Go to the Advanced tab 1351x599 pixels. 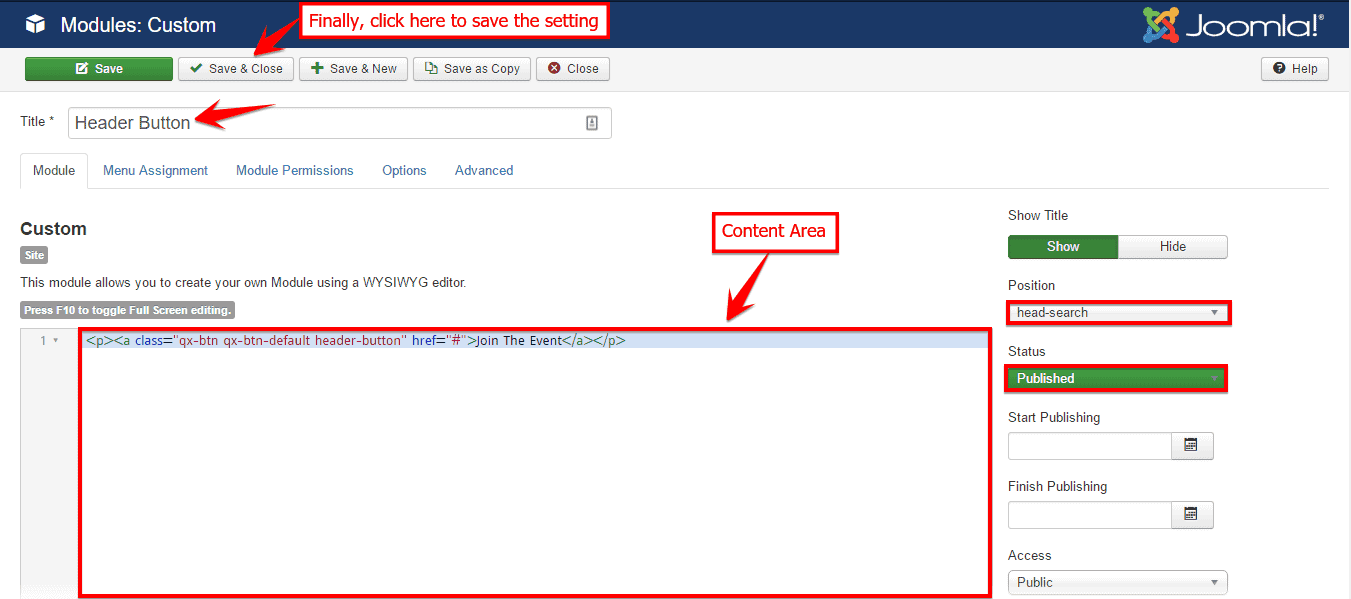click(483, 171)
